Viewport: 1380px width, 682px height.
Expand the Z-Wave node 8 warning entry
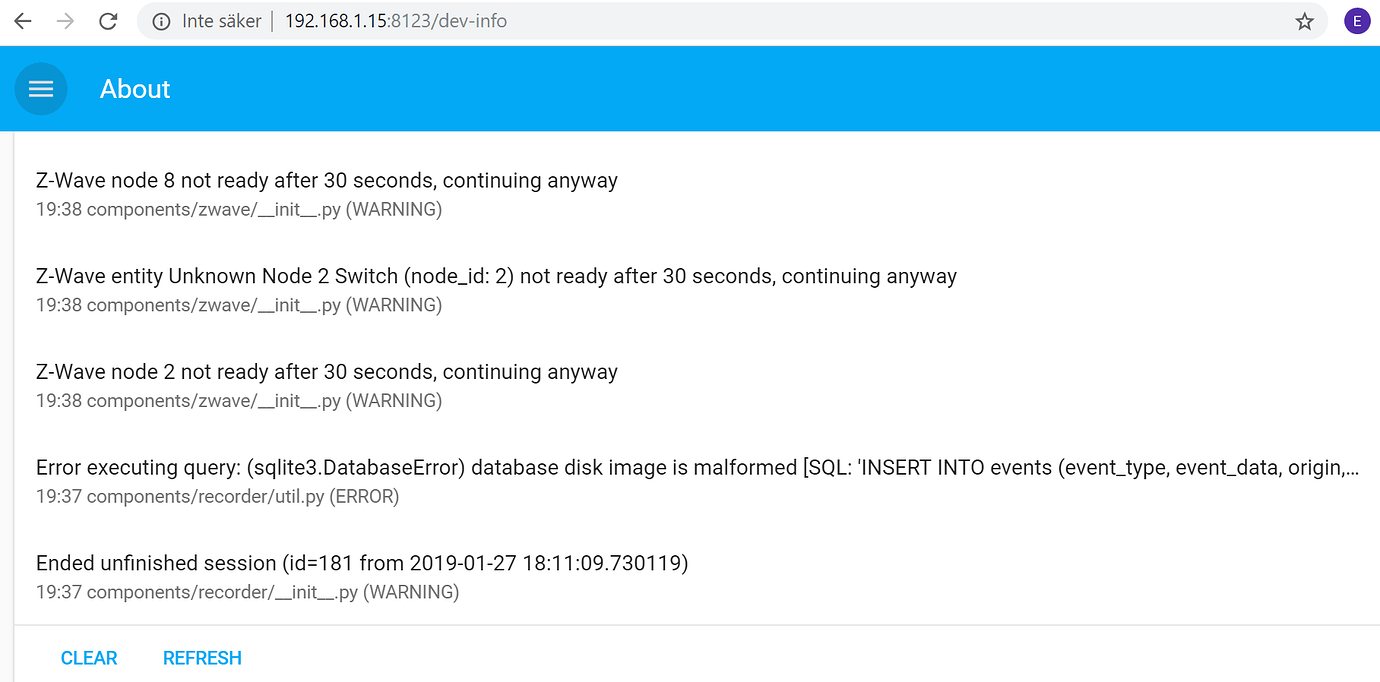tap(326, 180)
